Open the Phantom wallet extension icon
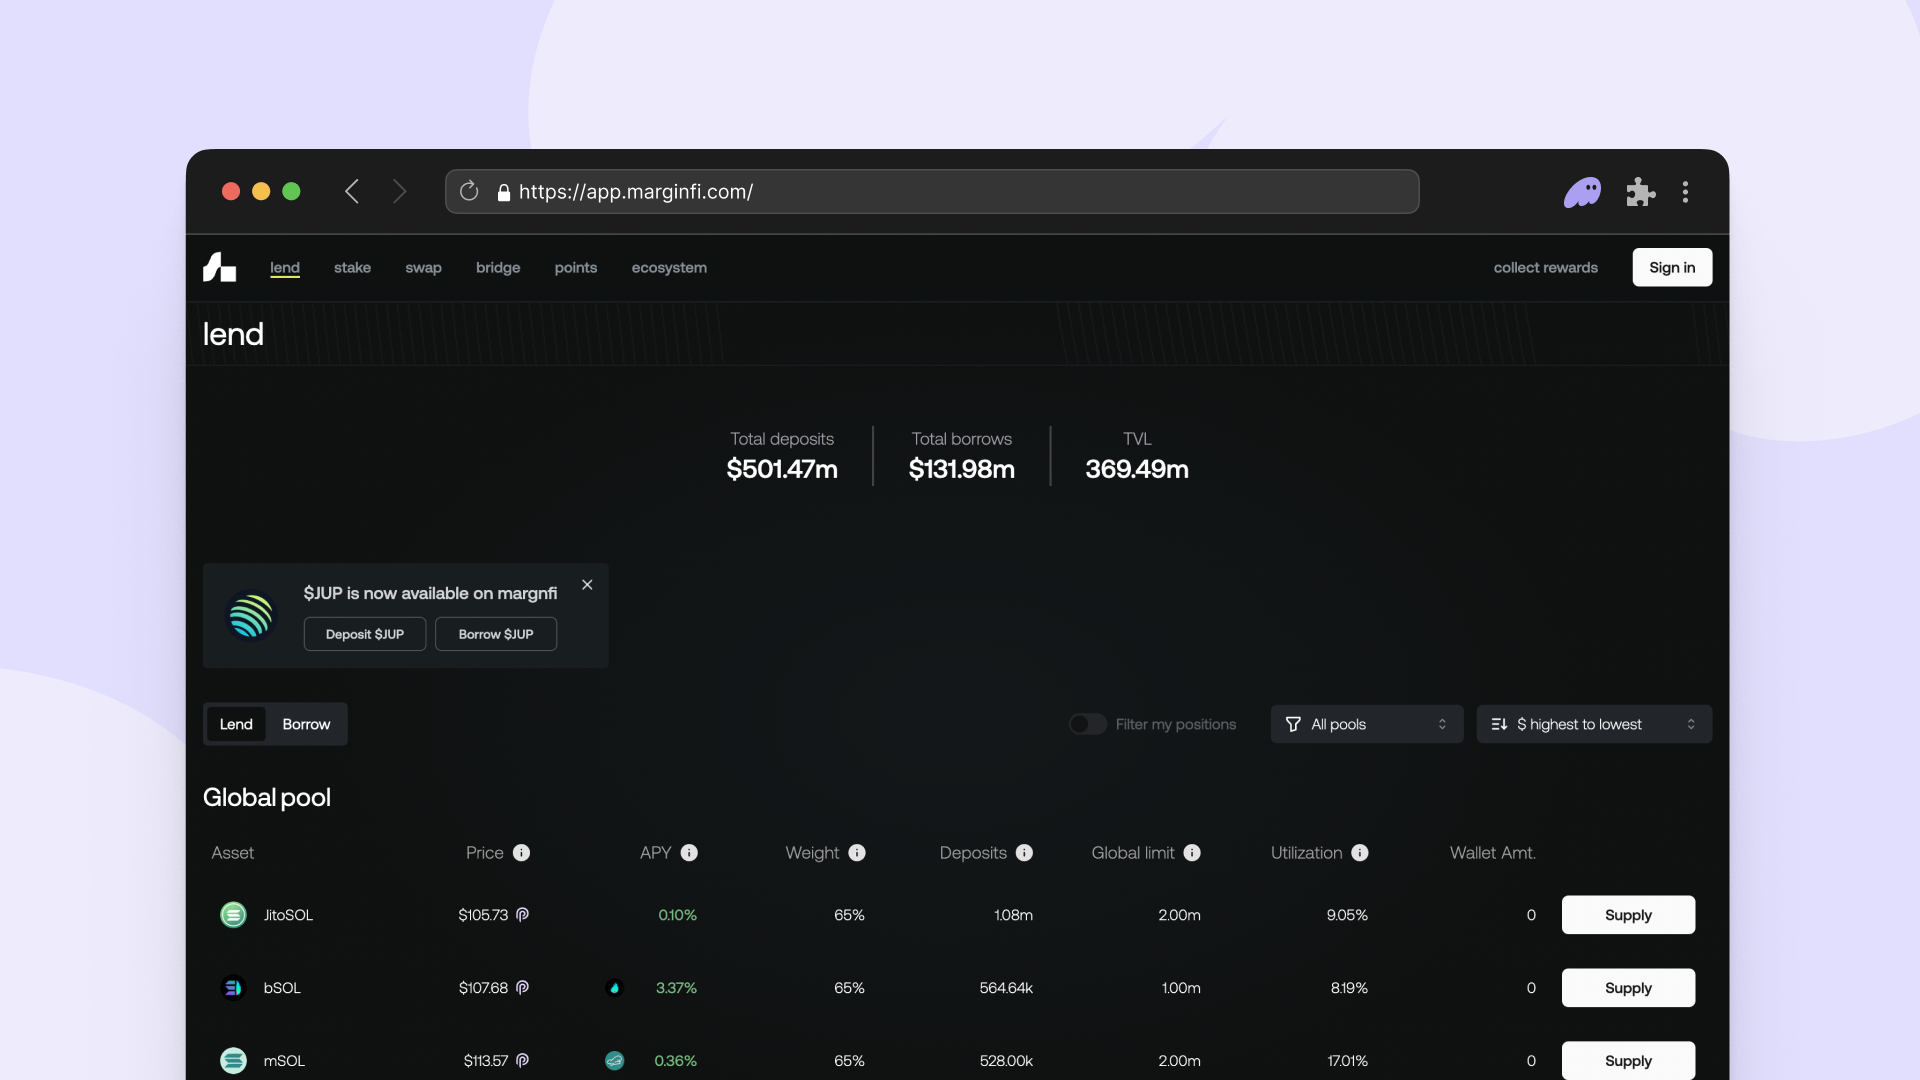The height and width of the screenshot is (1080, 1920). coord(1583,191)
